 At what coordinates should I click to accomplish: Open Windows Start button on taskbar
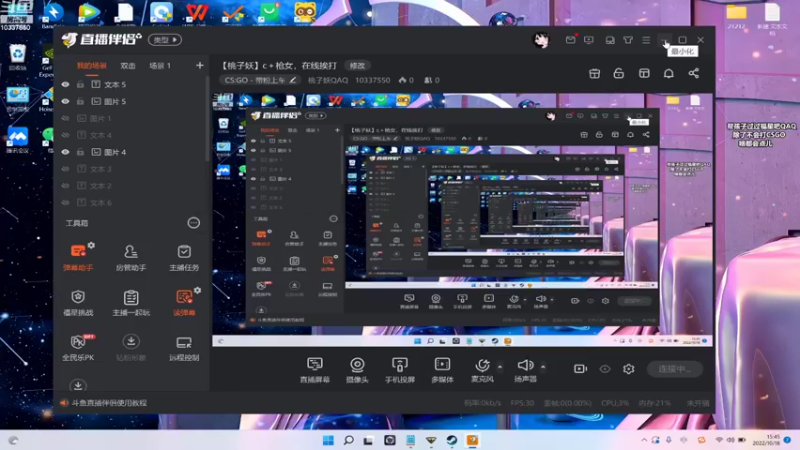[x=328, y=440]
